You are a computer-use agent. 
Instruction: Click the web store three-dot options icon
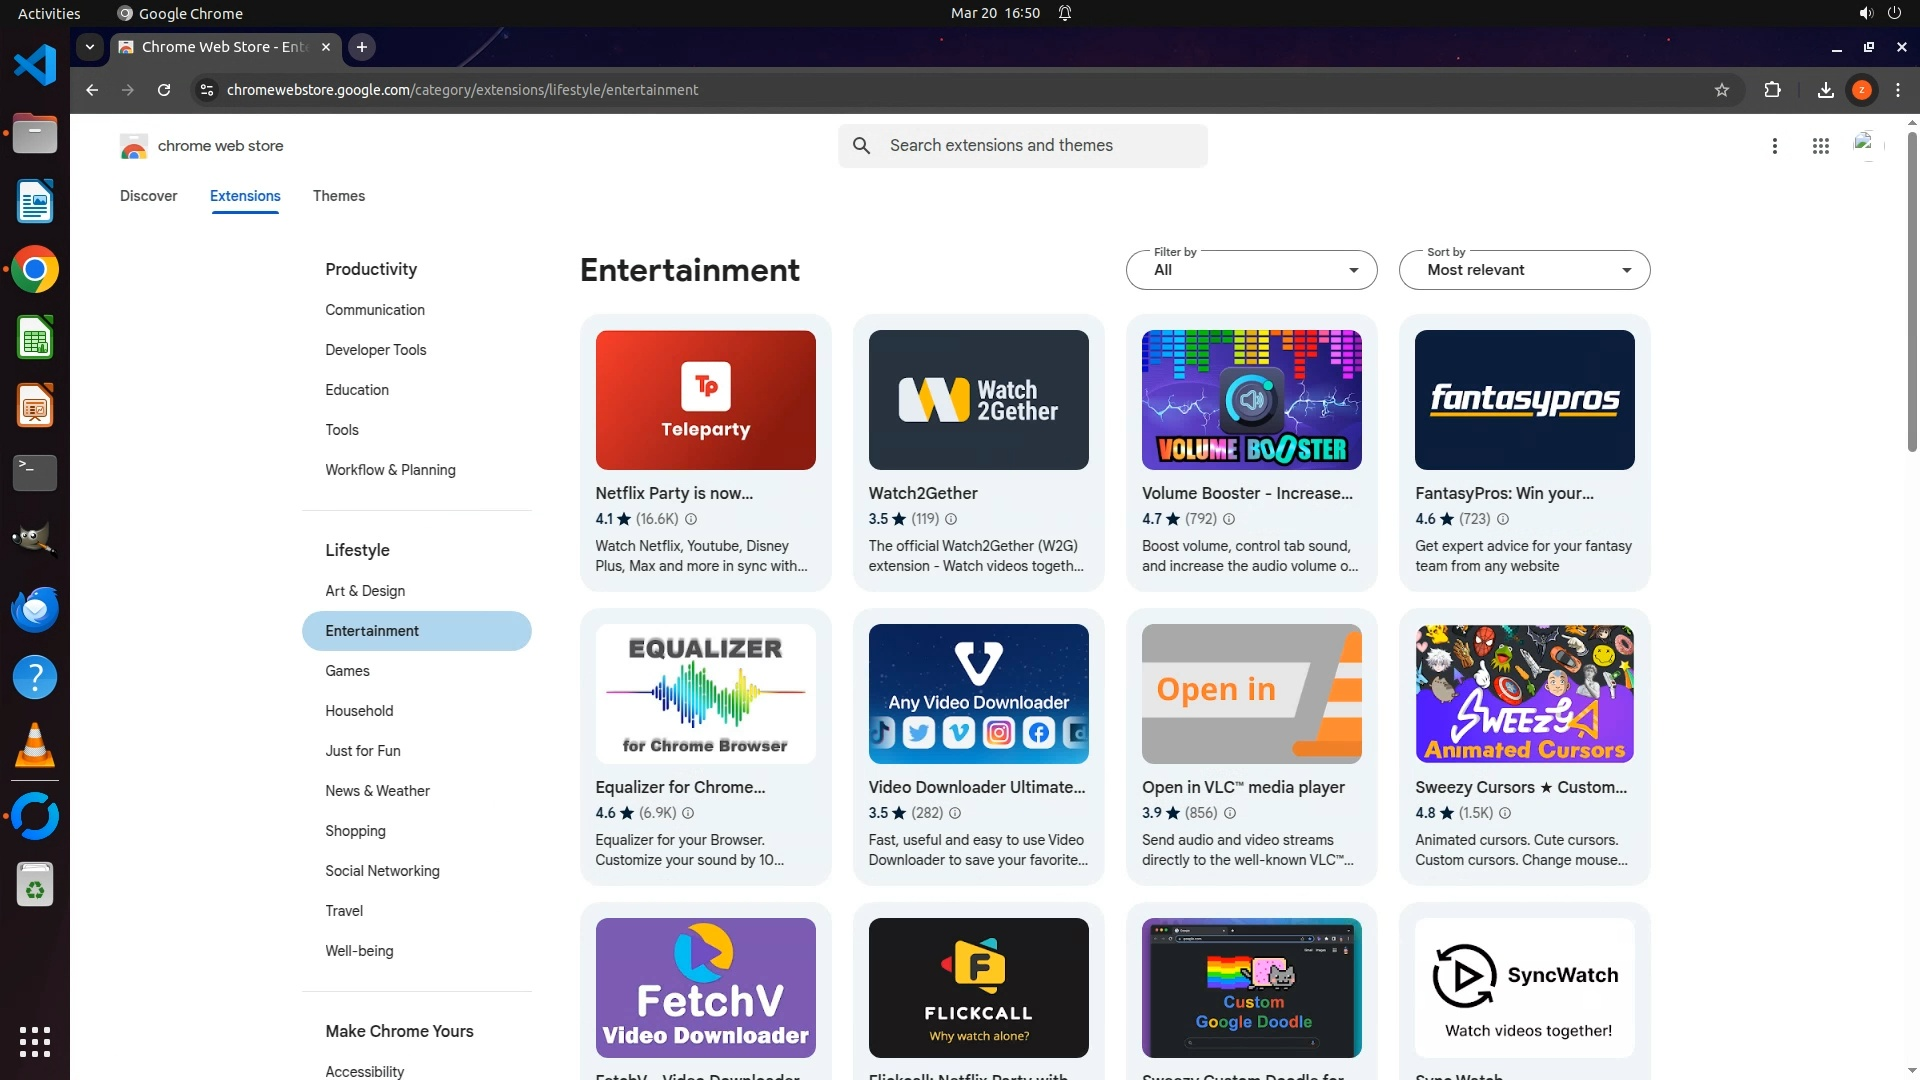[x=1774, y=146]
